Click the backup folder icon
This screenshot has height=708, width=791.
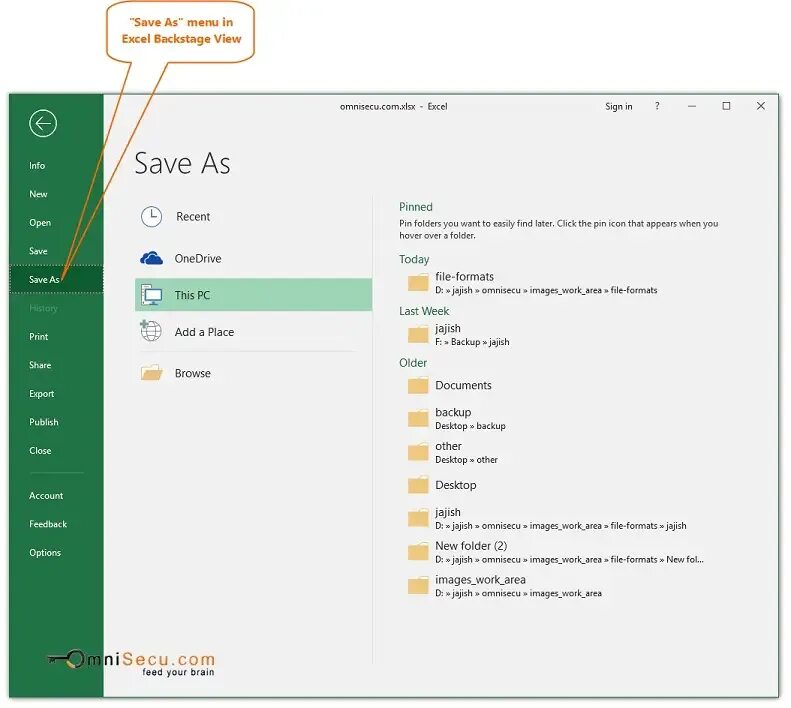pos(418,418)
